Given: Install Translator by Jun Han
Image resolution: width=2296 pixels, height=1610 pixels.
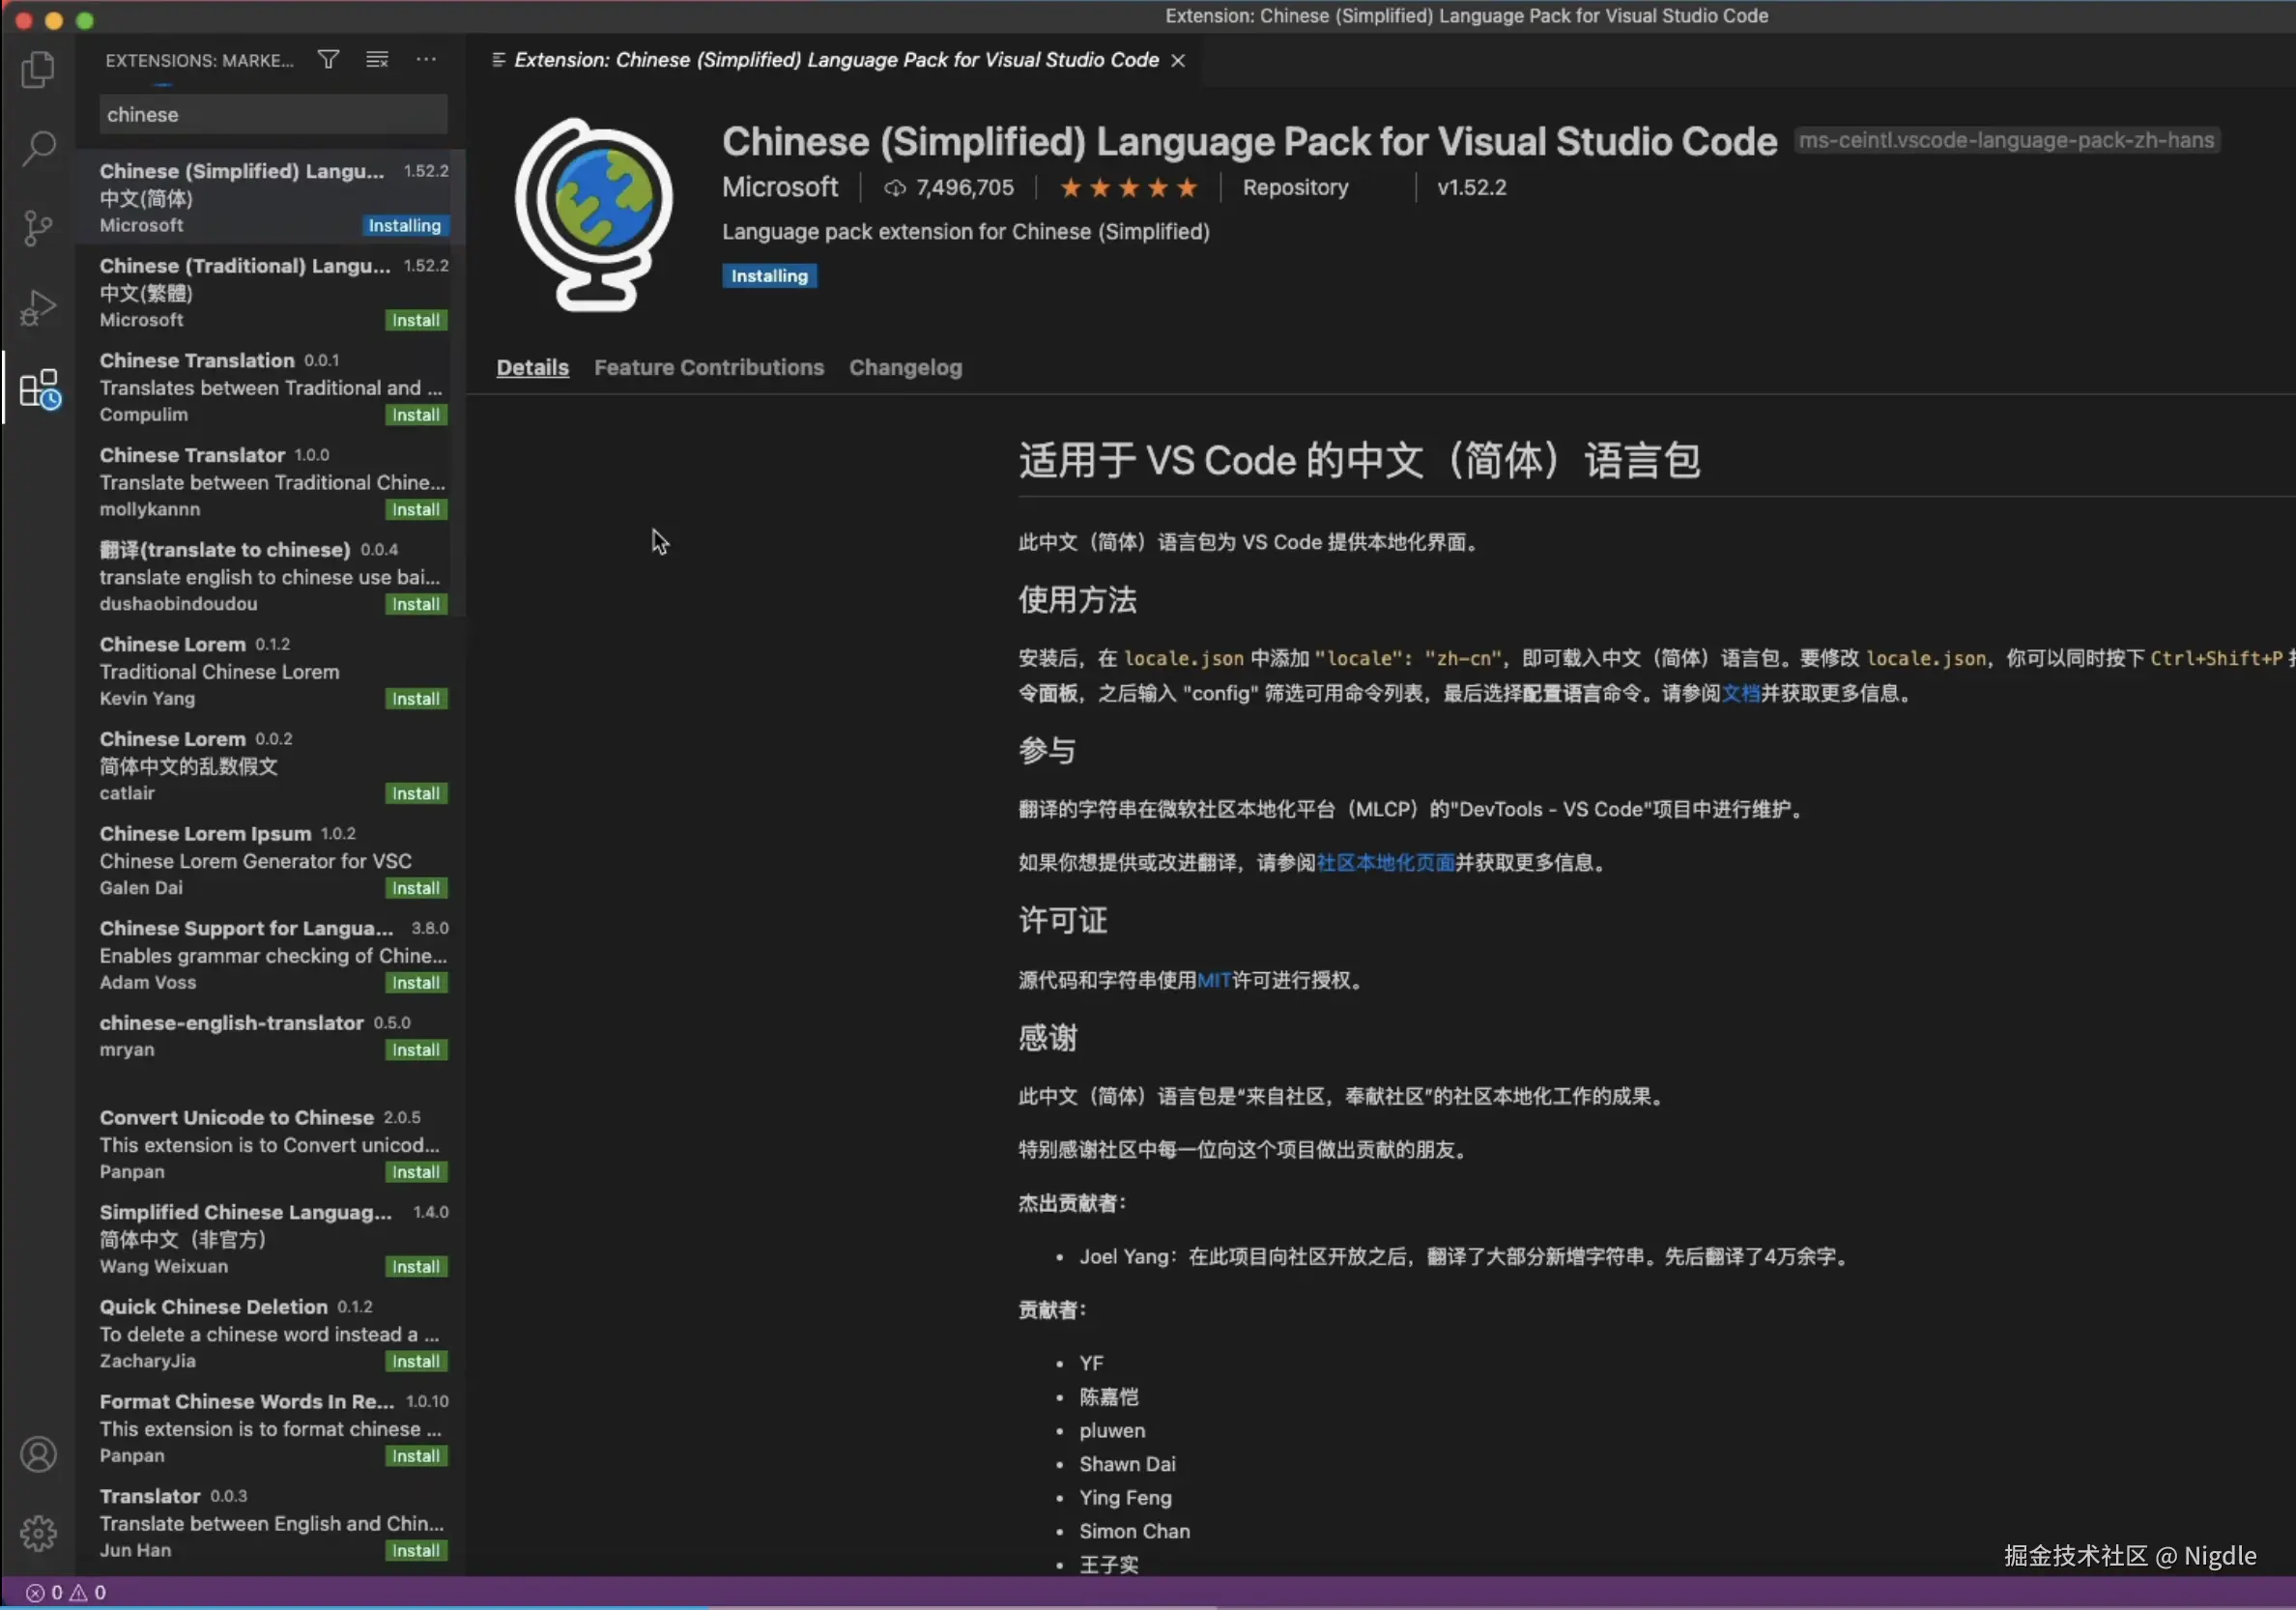Looking at the screenshot, I should click(416, 1552).
